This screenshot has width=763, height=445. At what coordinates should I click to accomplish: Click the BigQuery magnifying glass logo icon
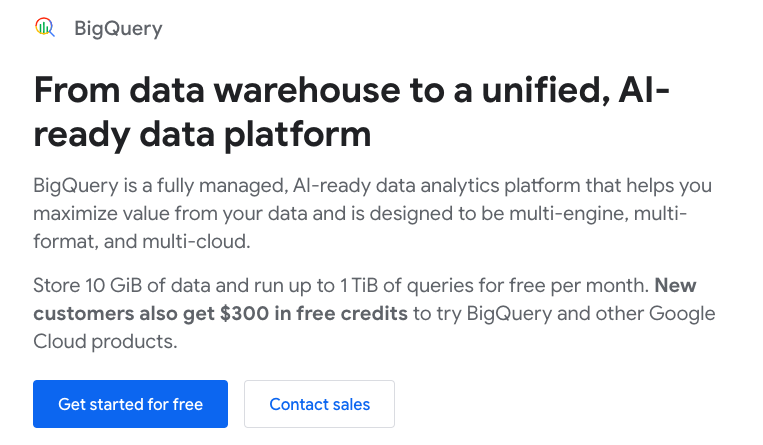point(45,28)
